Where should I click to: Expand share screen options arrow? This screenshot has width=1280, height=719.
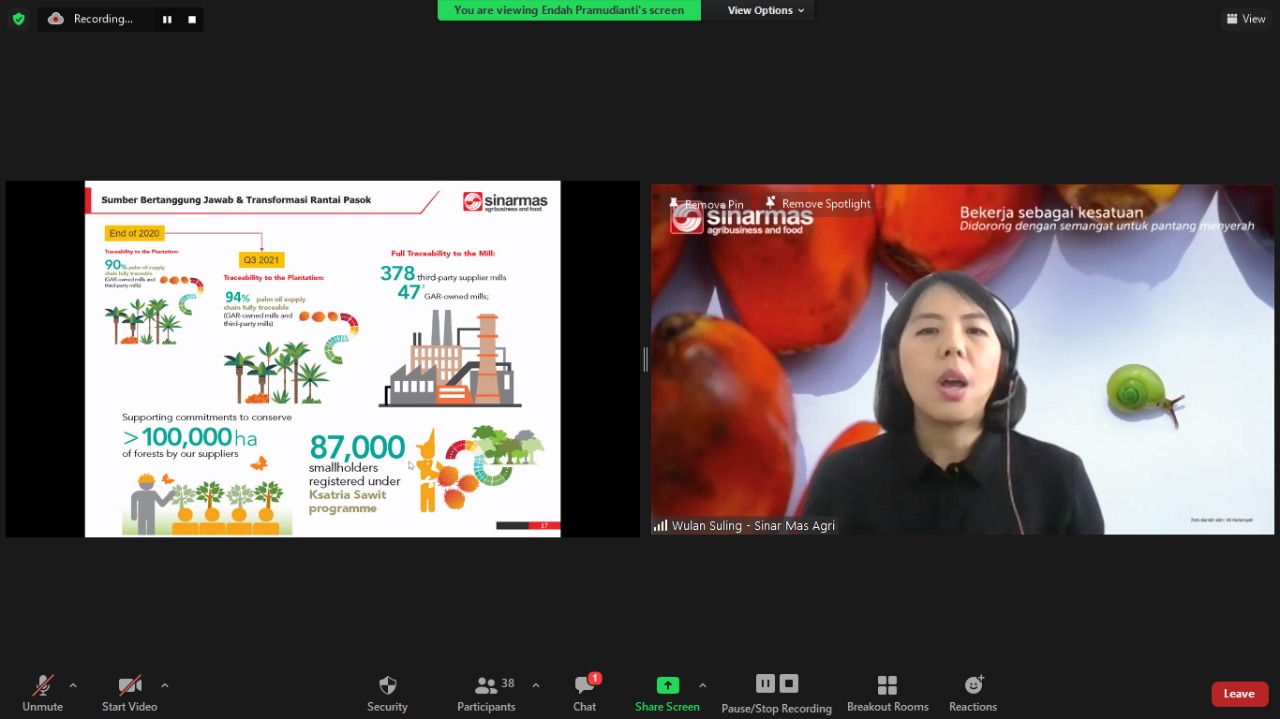point(702,686)
